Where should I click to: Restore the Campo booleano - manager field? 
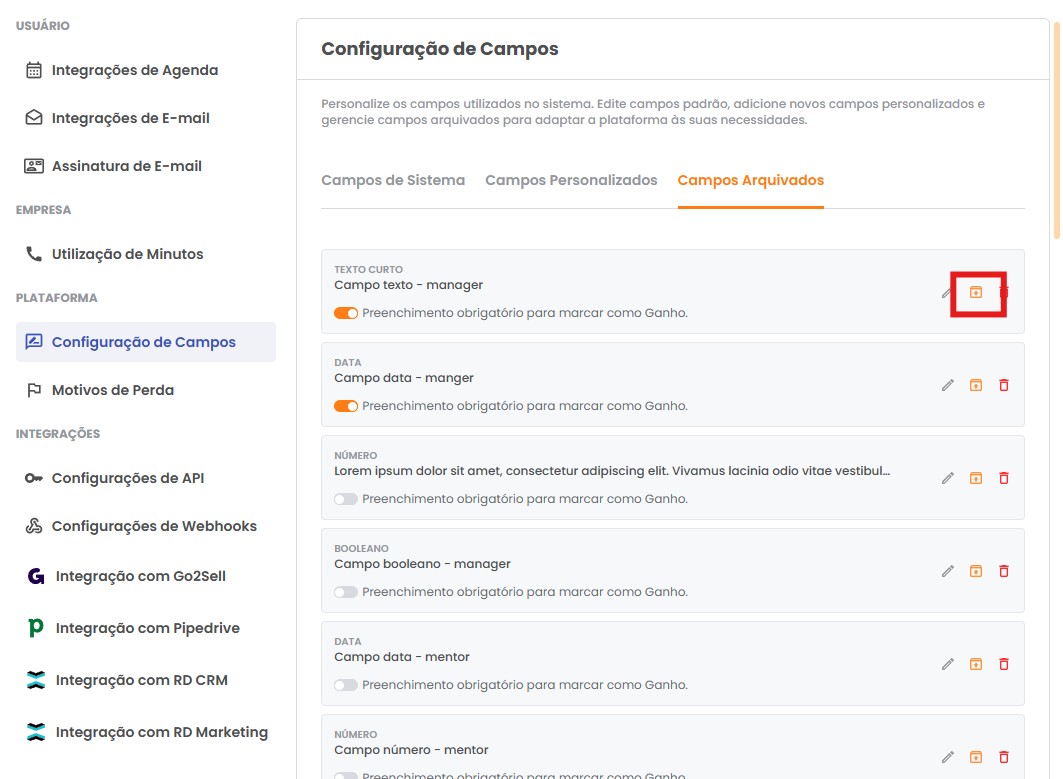tap(976, 571)
